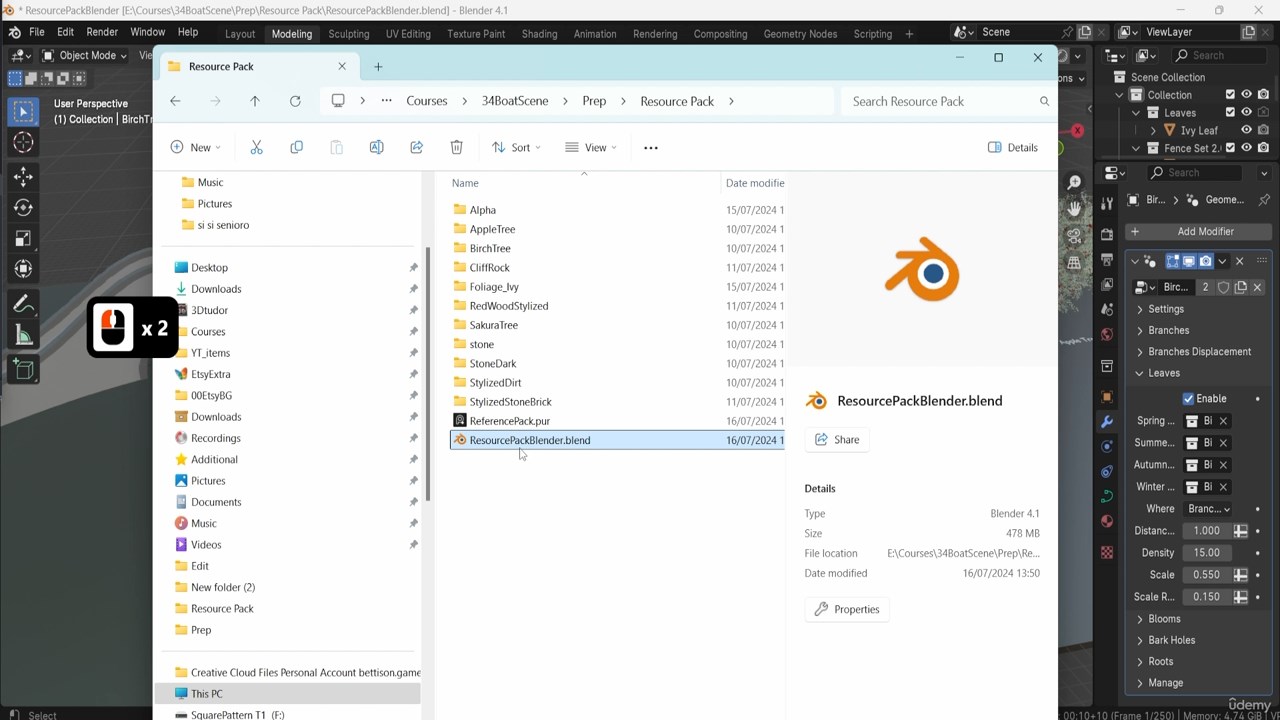
Task: Click Properties button in details pane
Action: (x=847, y=609)
